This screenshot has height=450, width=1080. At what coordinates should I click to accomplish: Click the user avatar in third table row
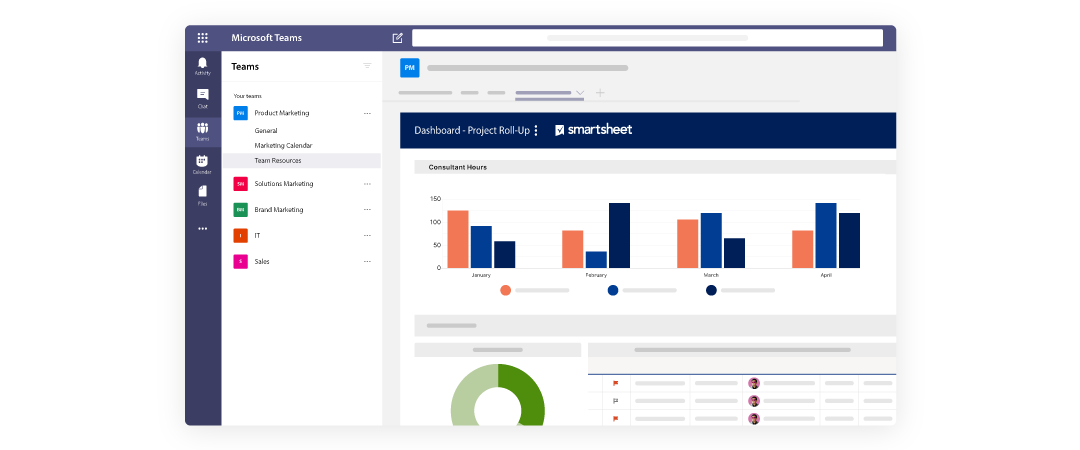754,418
